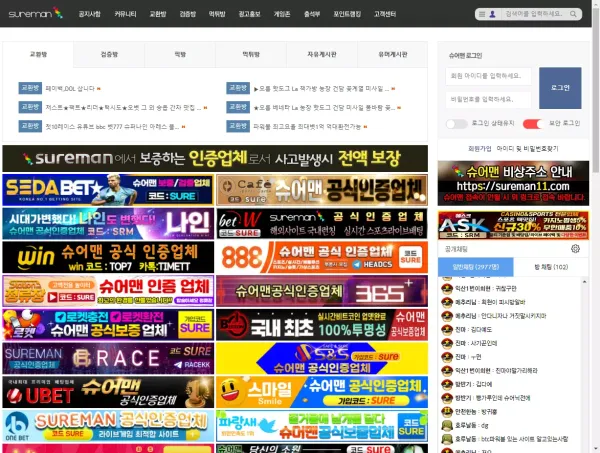Select the 방 채팅 (102) tab
Screen dimensions: 600x453
551,267
